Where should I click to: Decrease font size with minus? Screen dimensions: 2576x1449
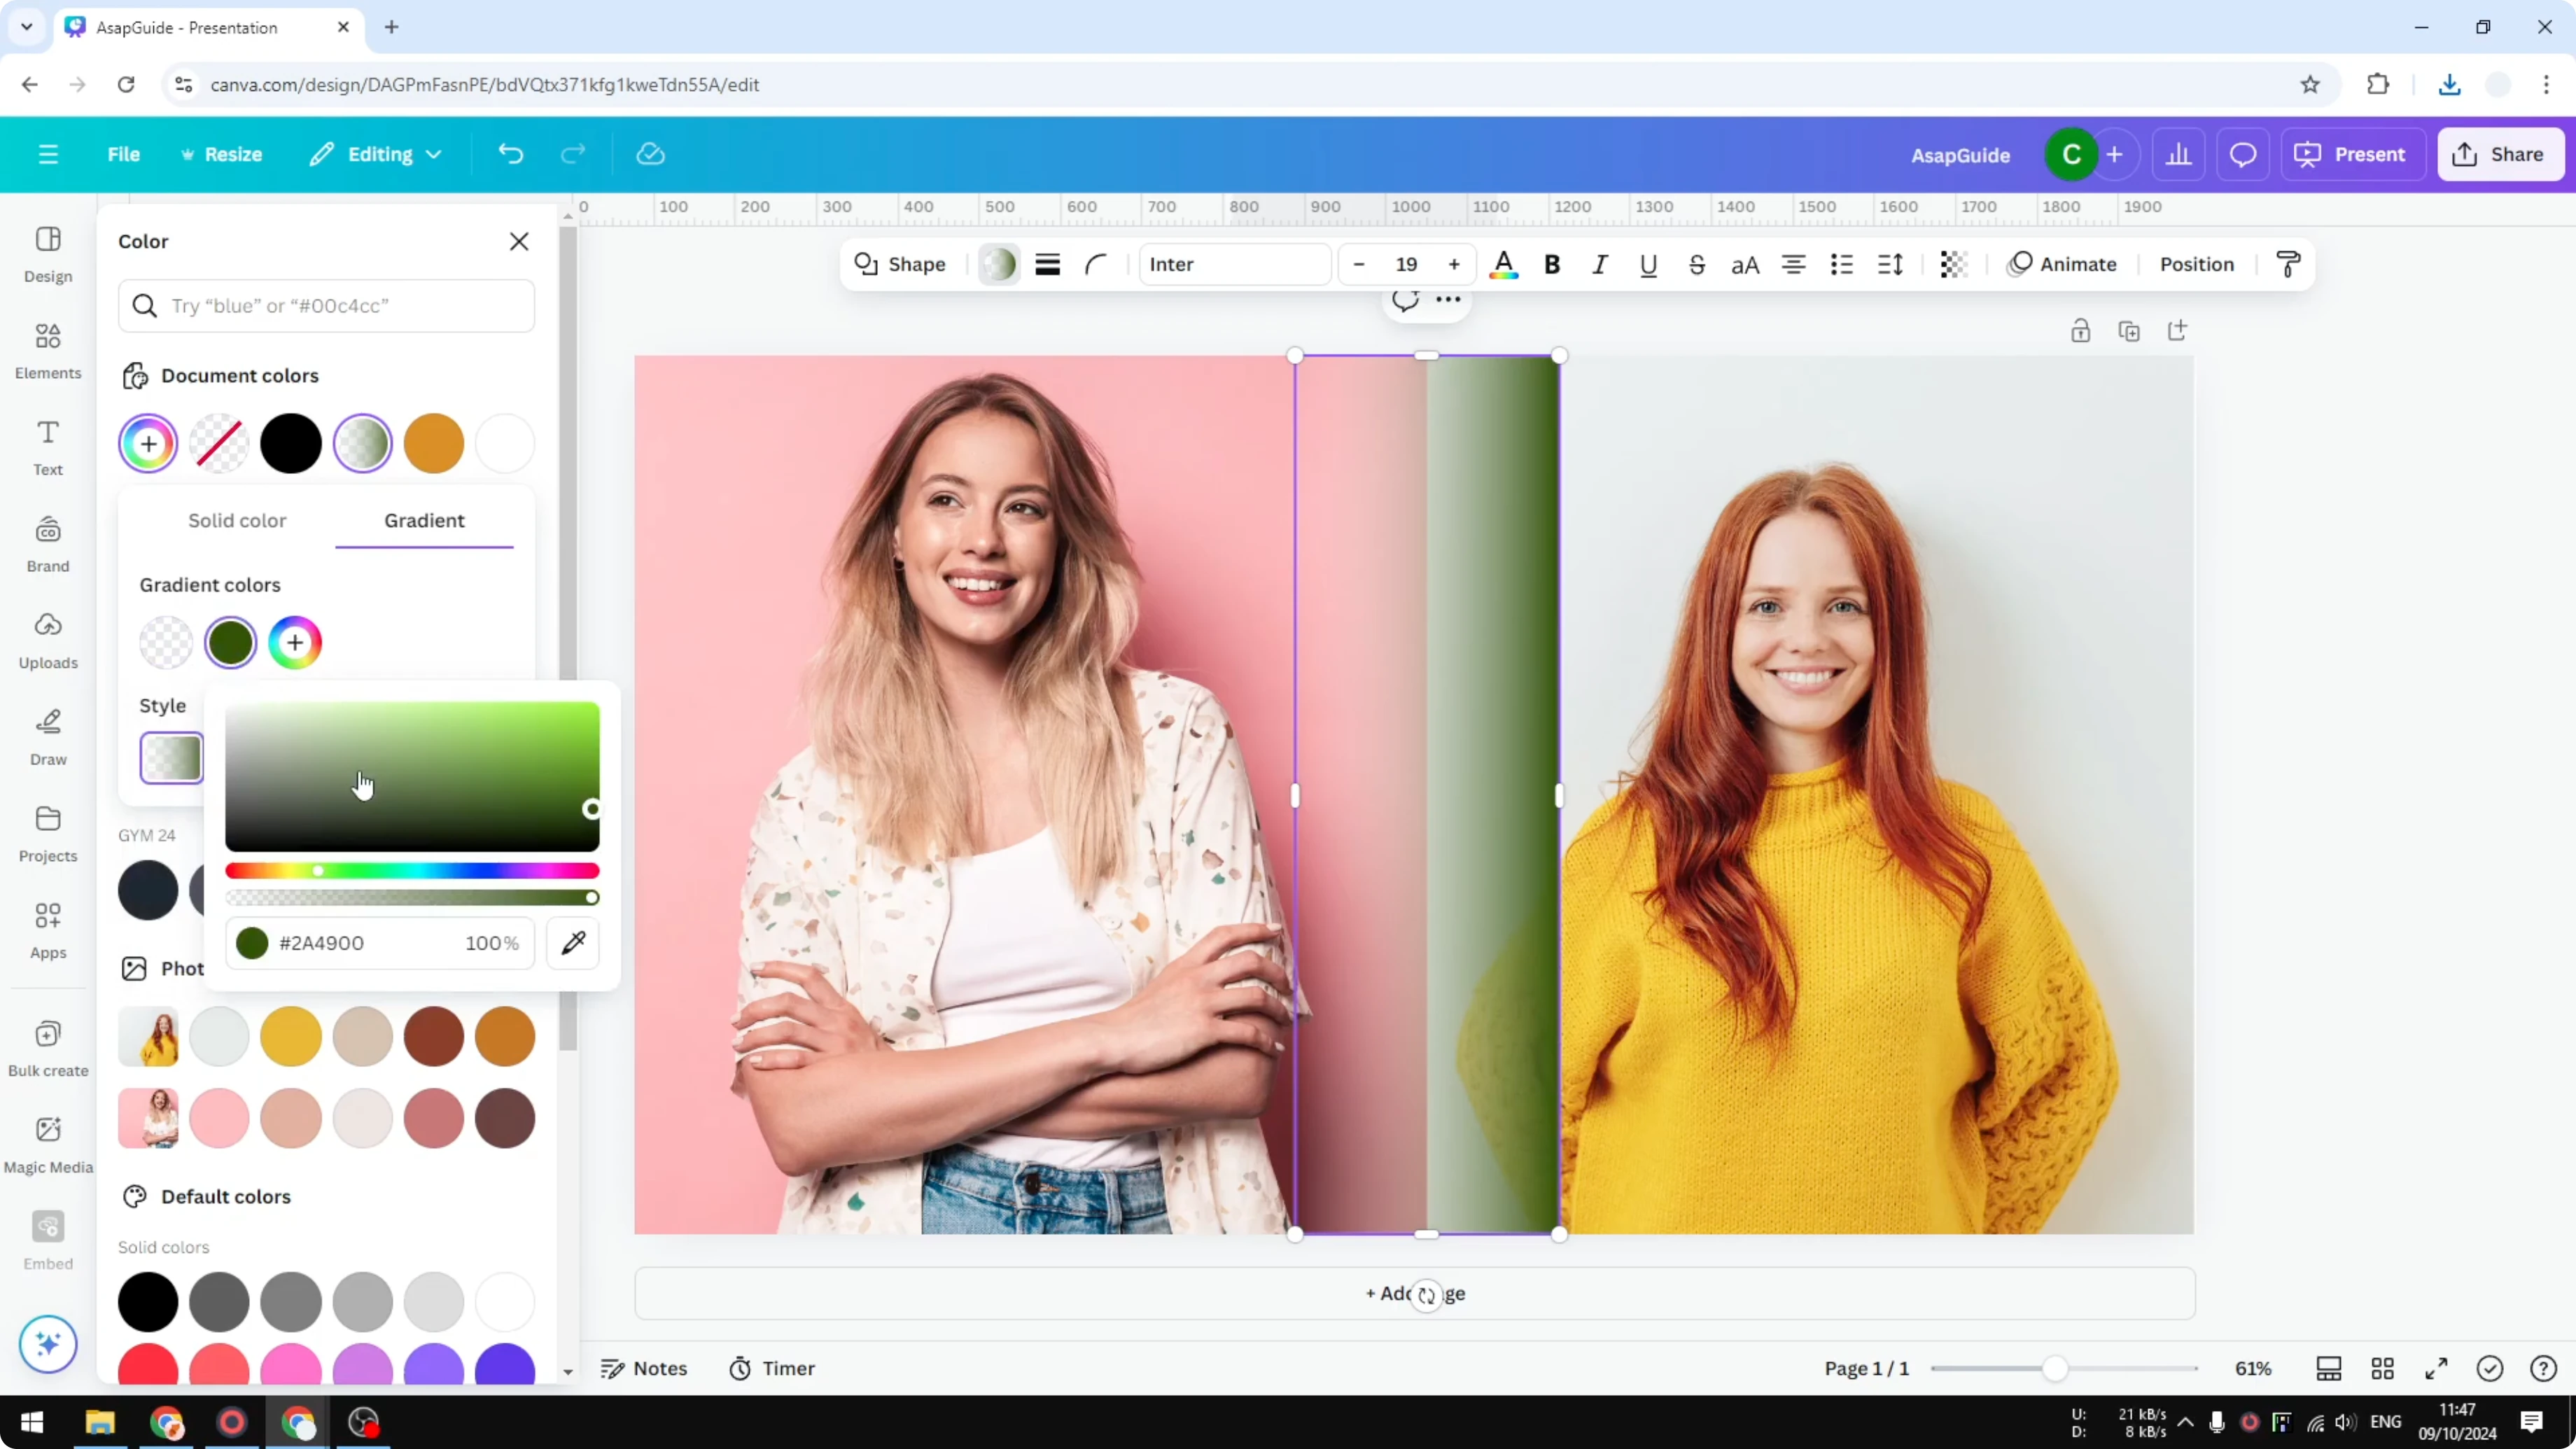click(x=1359, y=264)
